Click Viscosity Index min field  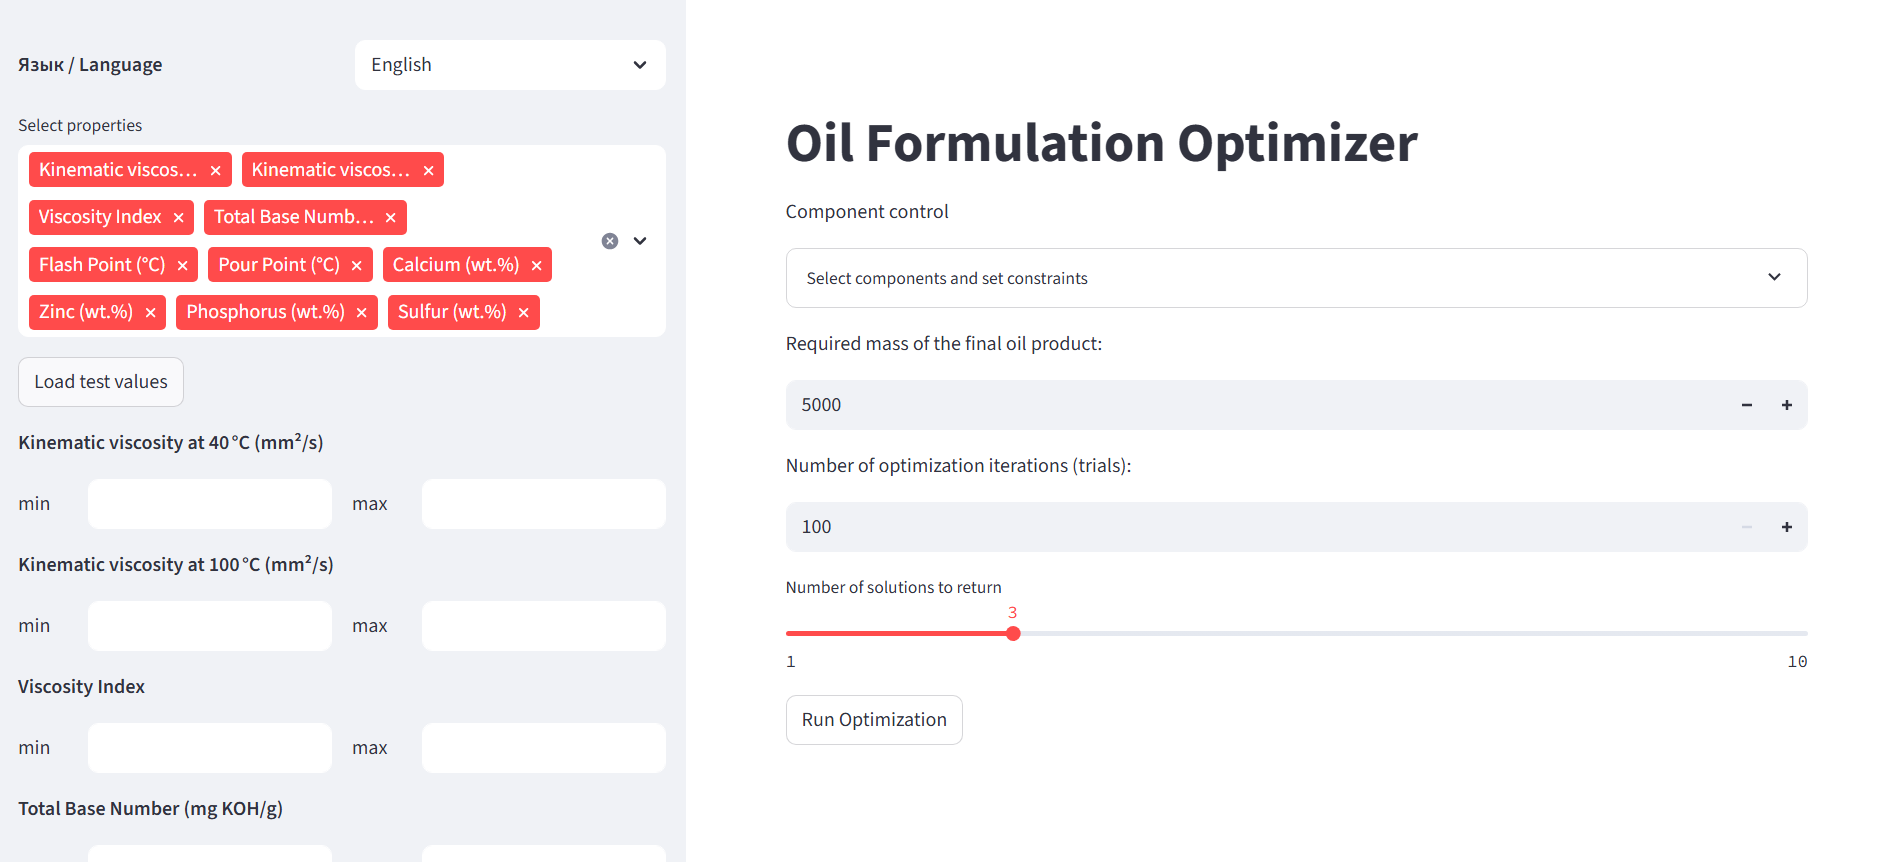click(x=210, y=748)
